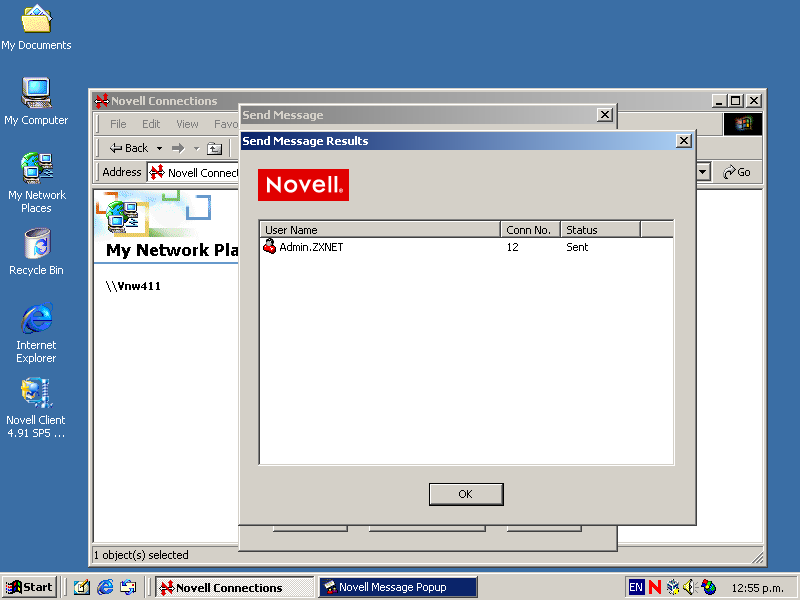Click the Back button in the toolbar

pos(129,148)
